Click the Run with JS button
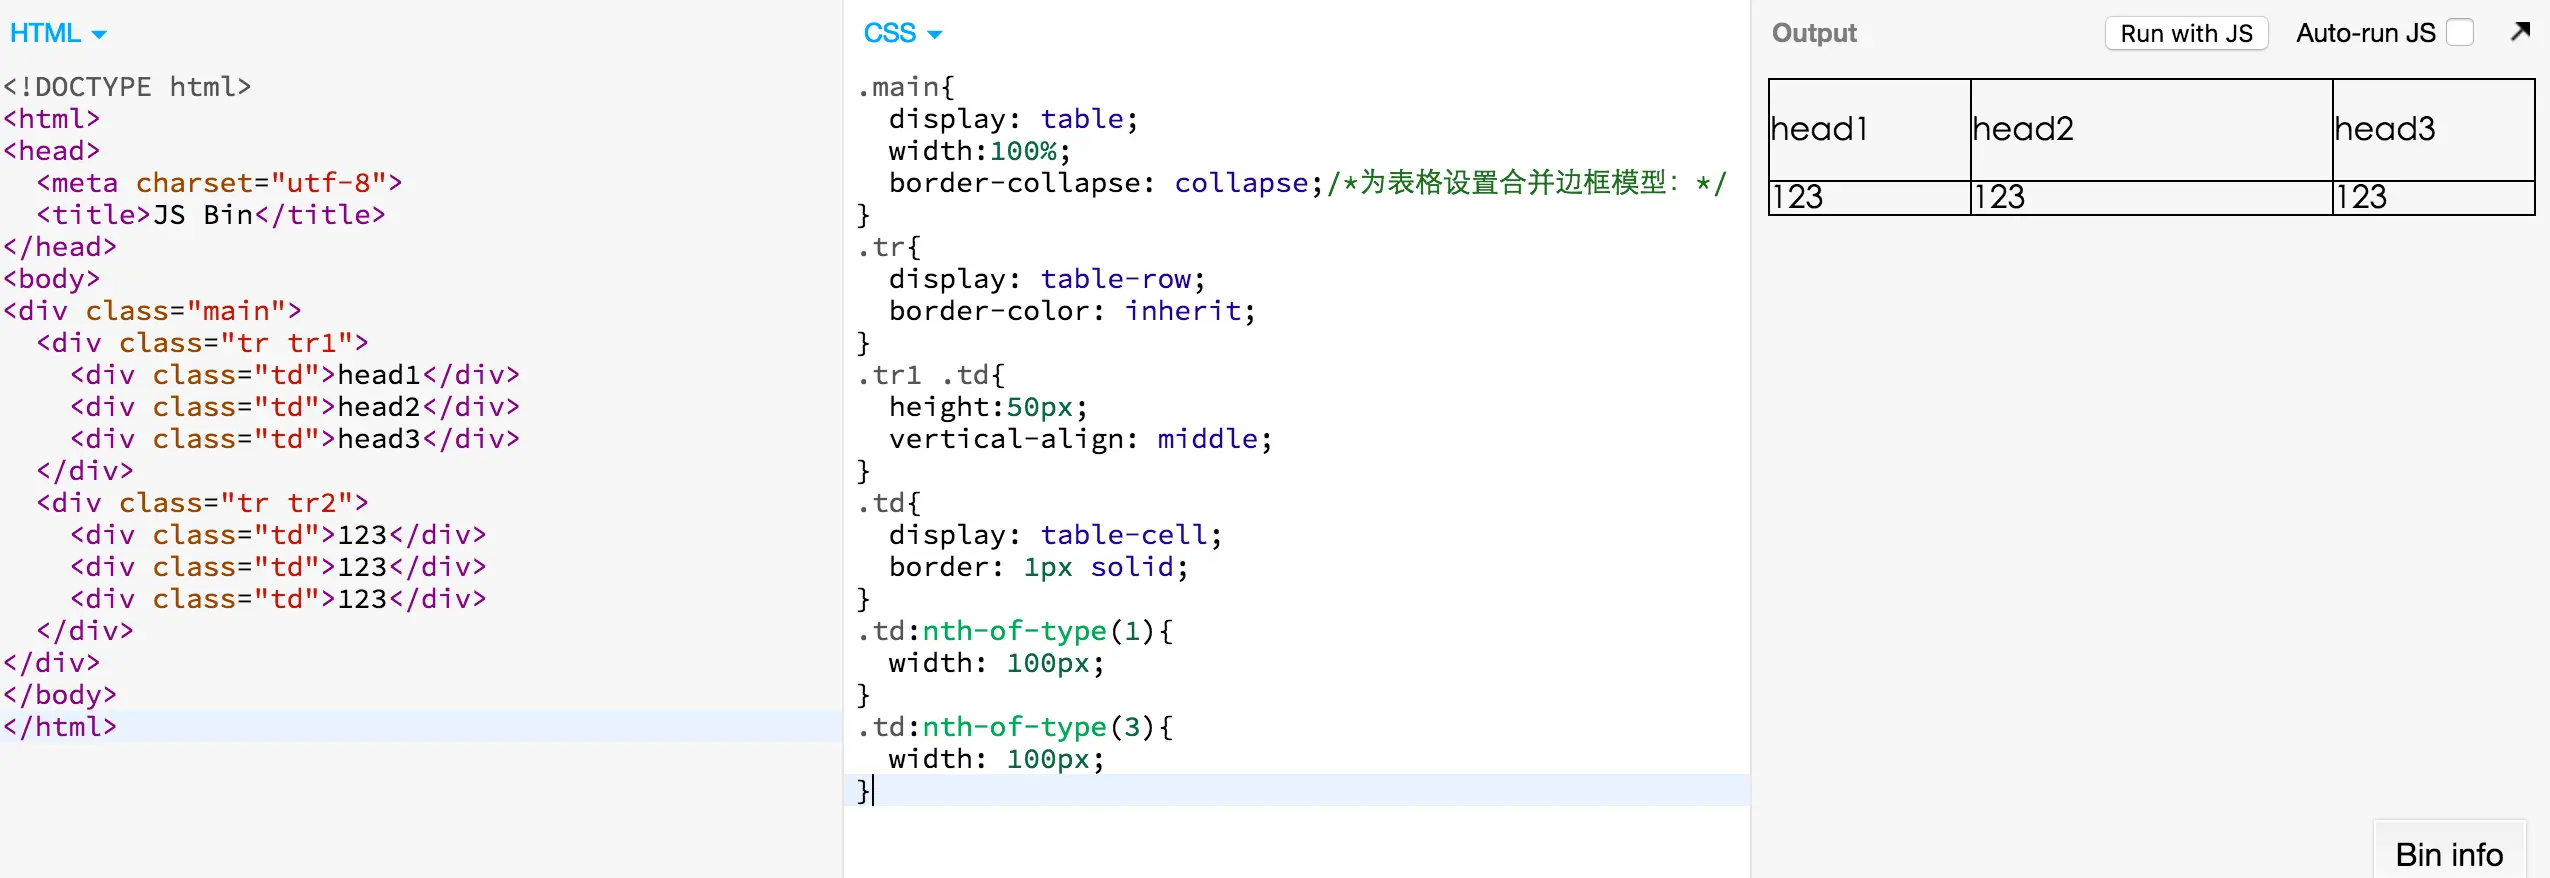2550x878 pixels. click(x=2186, y=33)
